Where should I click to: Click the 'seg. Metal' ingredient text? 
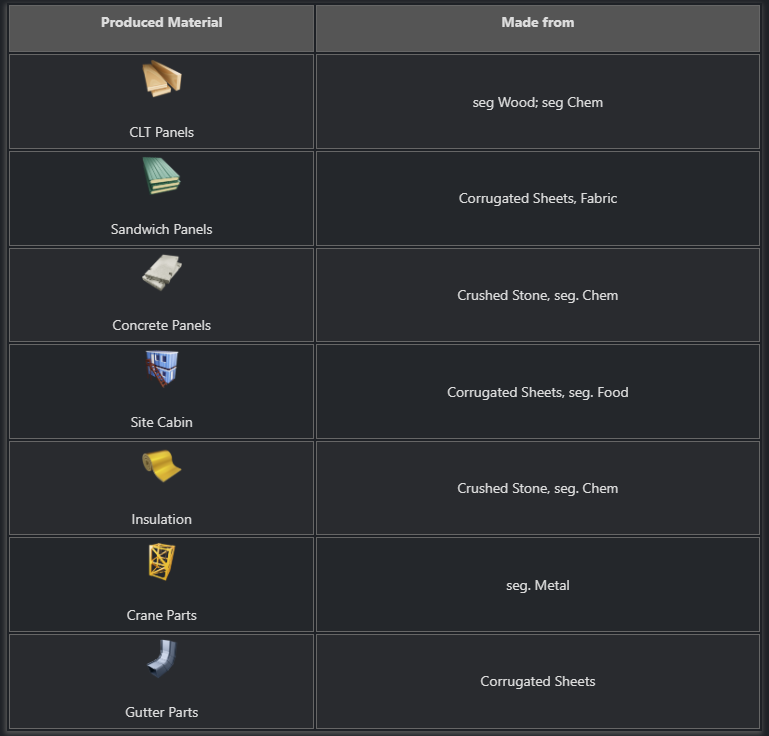[538, 585]
